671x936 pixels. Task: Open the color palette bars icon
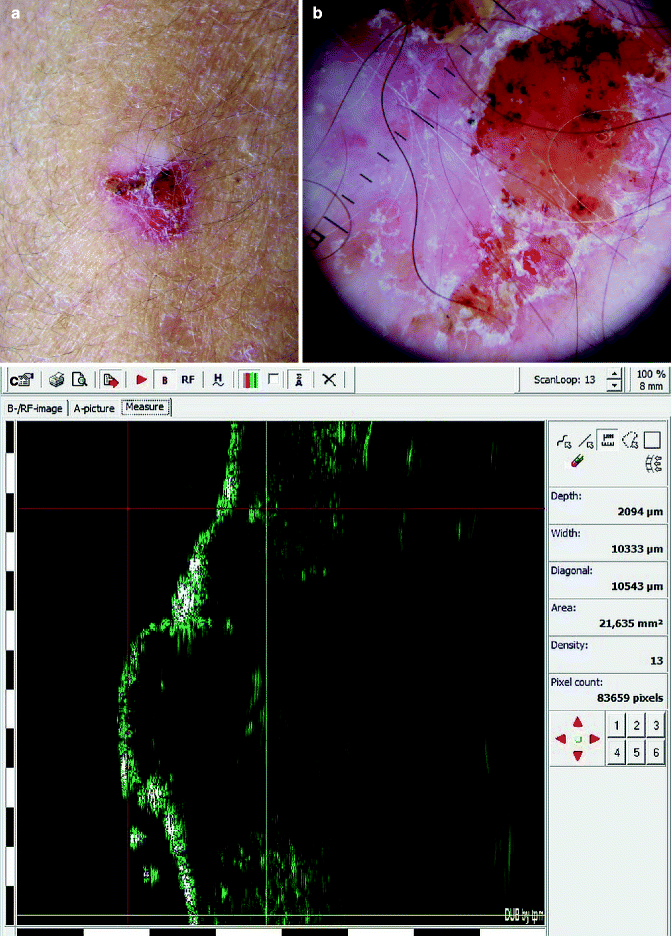click(x=249, y=380)
